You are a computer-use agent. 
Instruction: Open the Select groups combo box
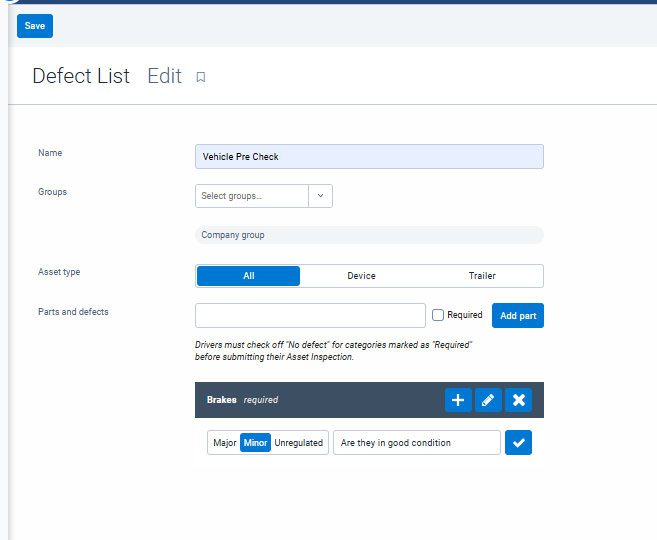pyautogui.click(x=251, y=196)
